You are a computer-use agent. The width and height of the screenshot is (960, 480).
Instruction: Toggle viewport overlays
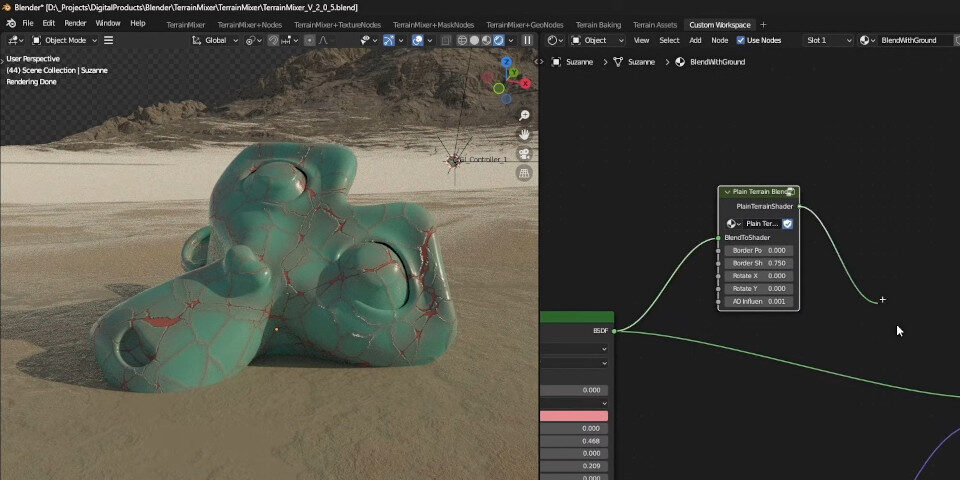tap(418, 40)
